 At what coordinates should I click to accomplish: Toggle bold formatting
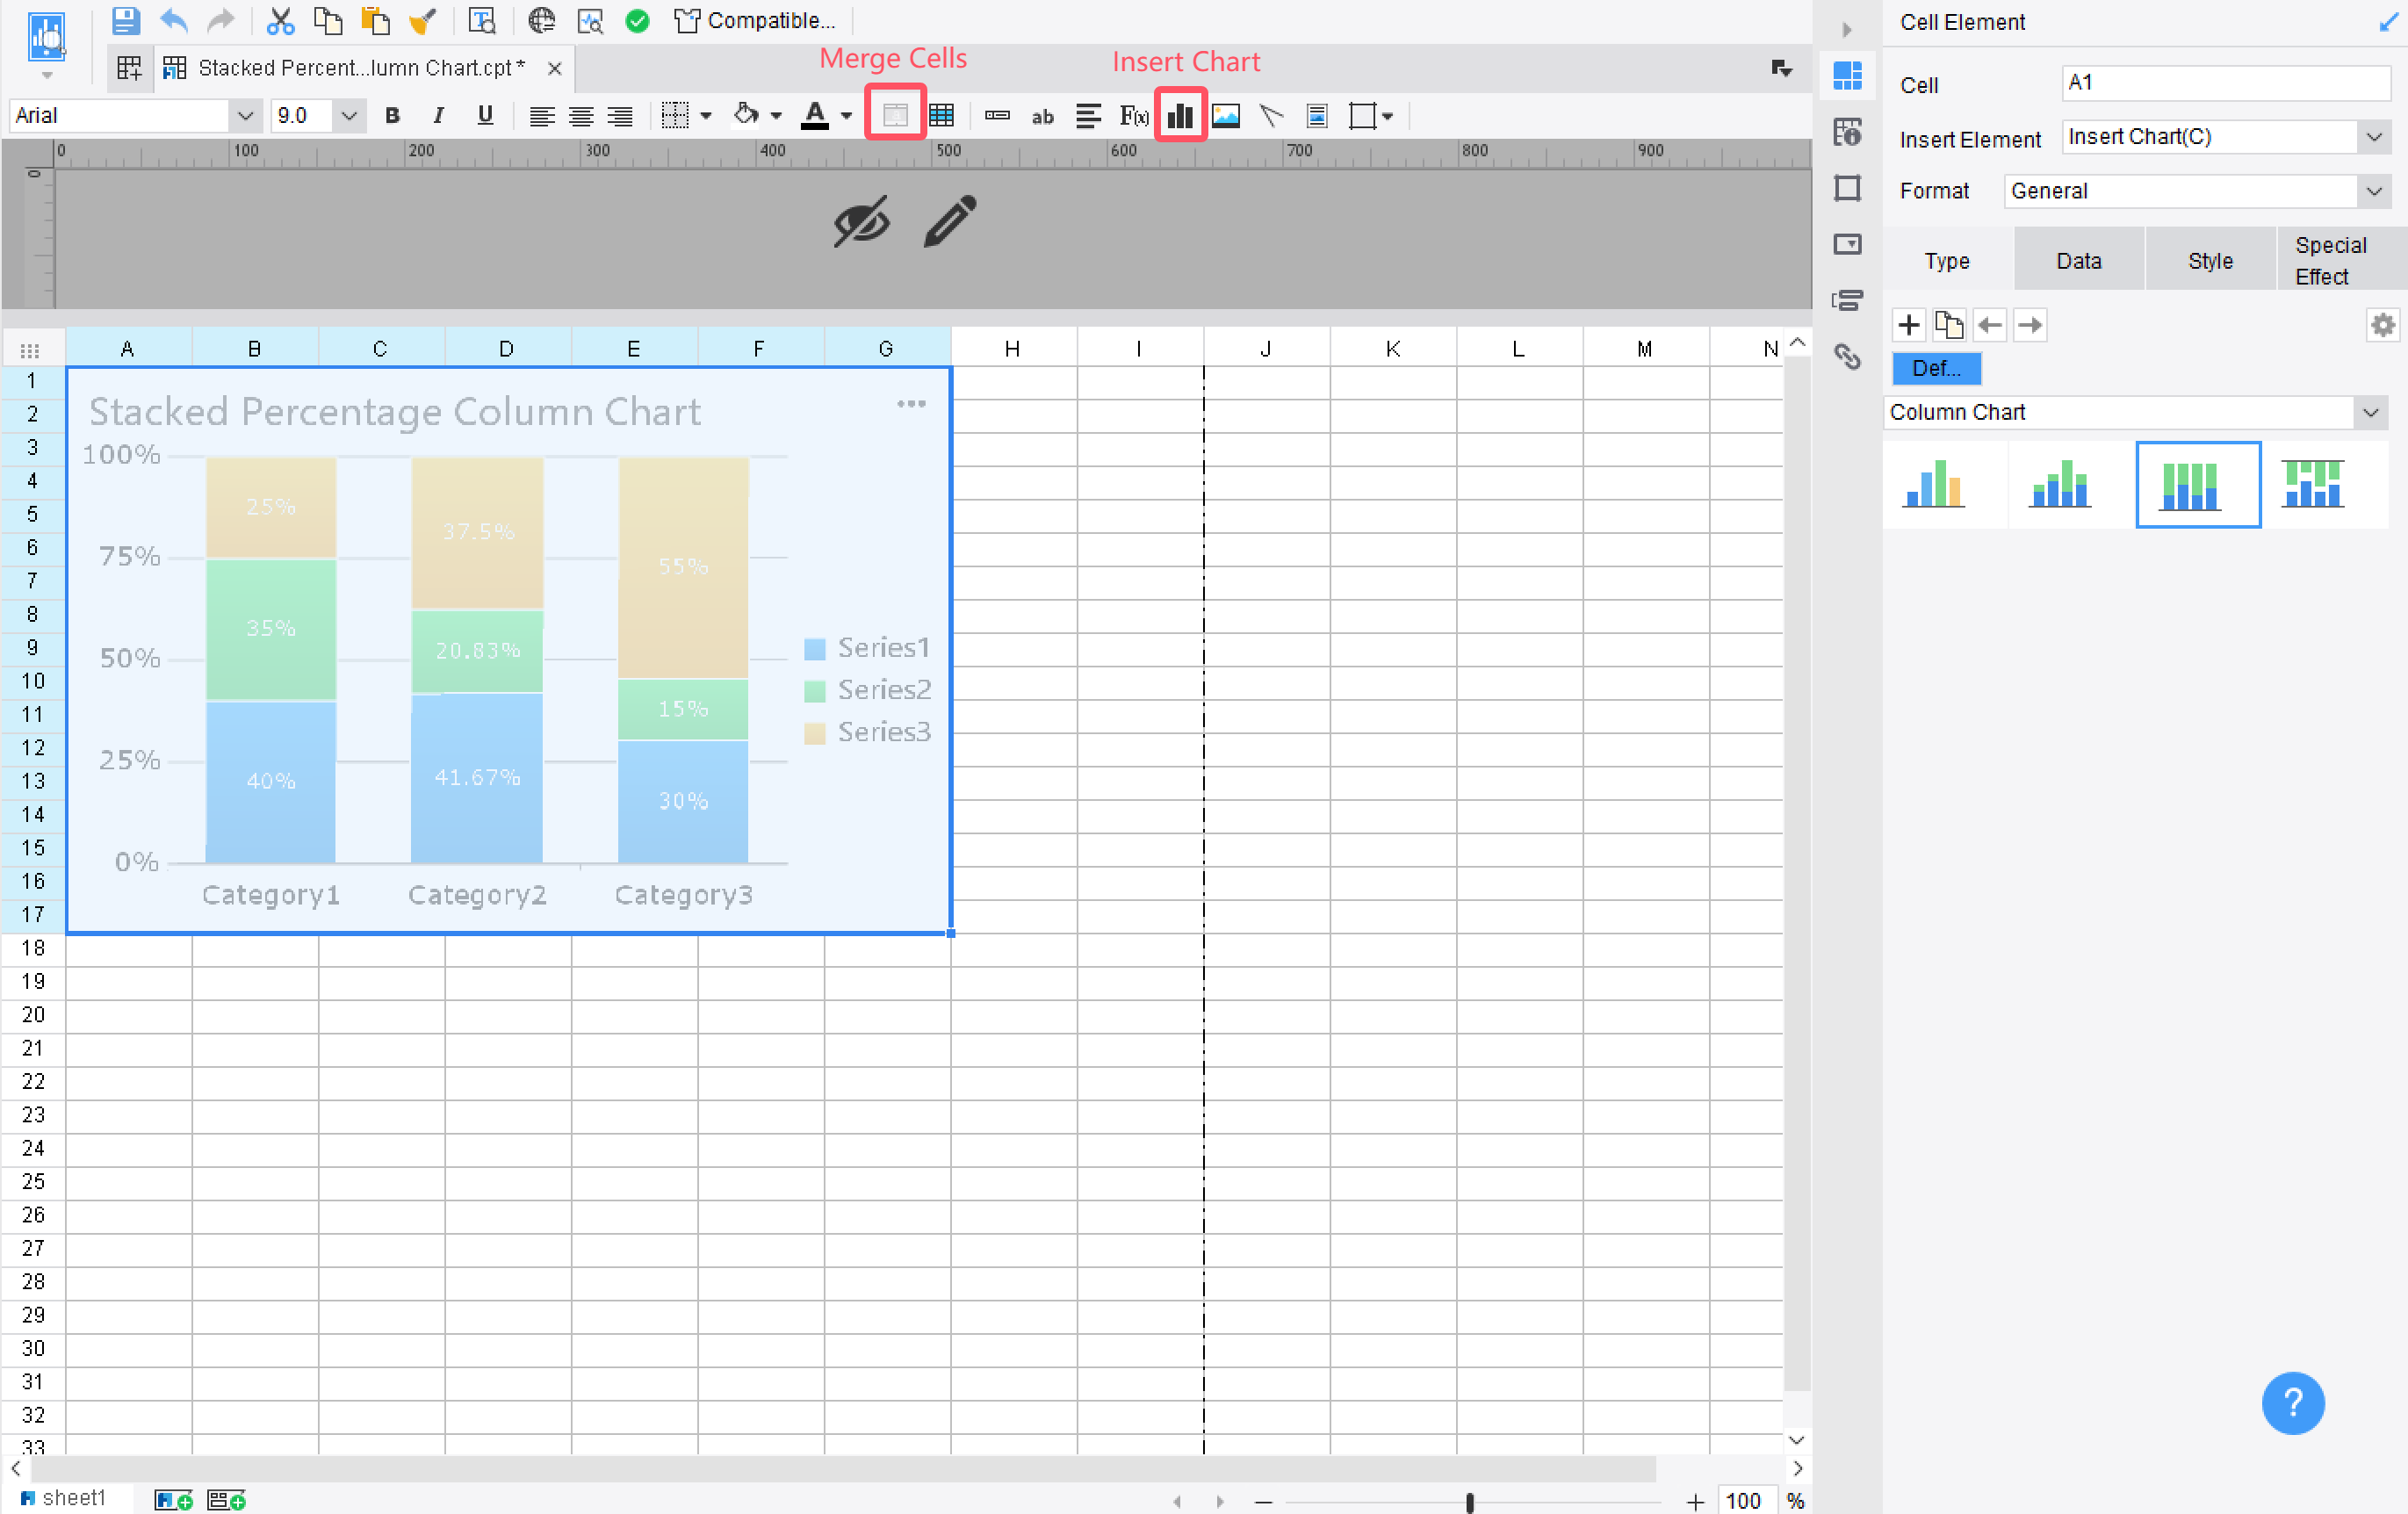point(392,115)
